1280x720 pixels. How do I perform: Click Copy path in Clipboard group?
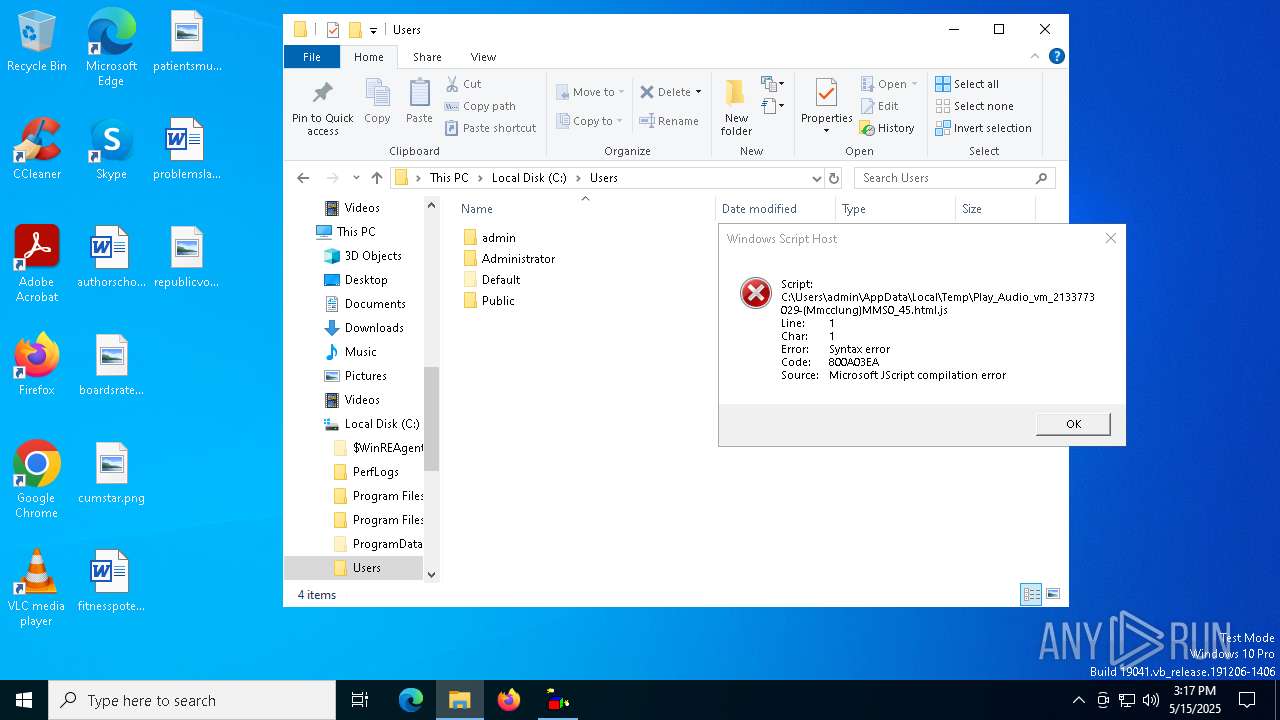click(x=480, y=106)
